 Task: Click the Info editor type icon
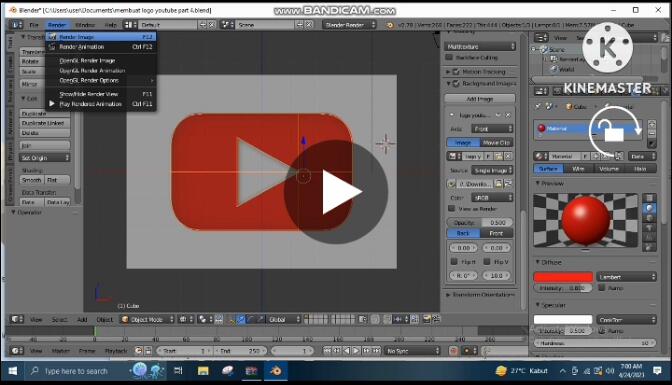[x=17, y=25]
